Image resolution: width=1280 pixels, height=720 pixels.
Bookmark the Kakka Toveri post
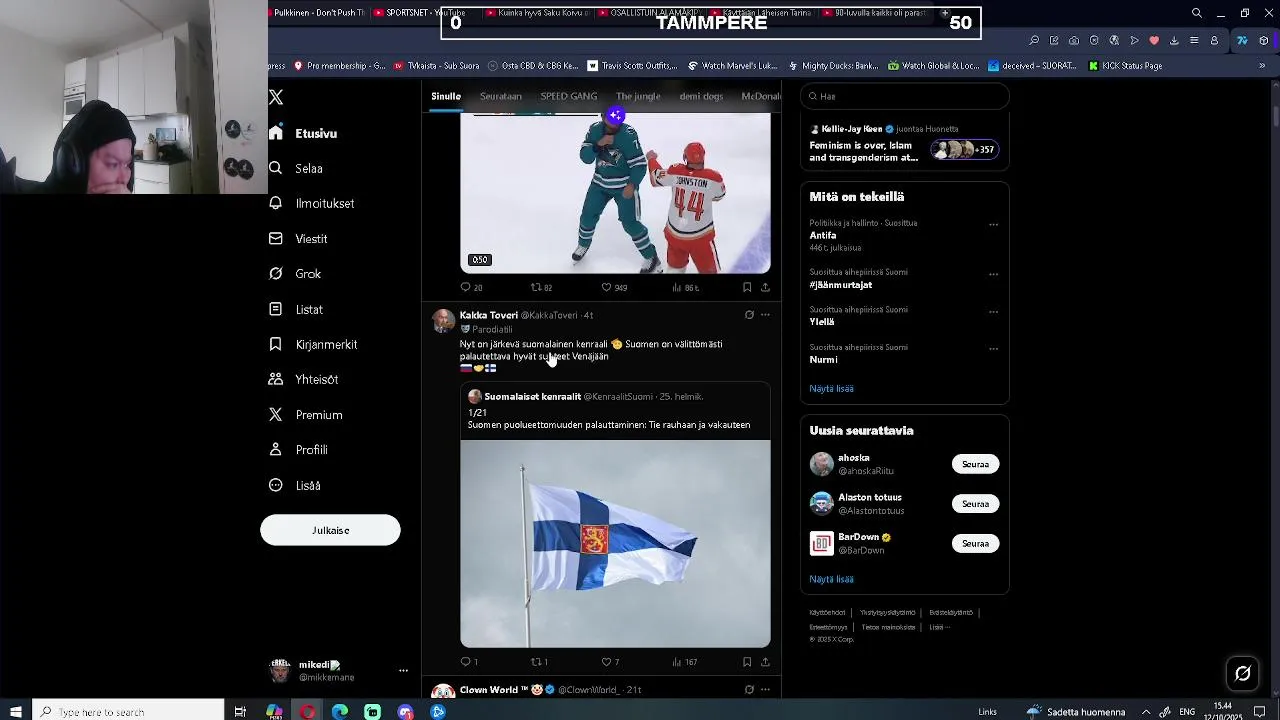(x=747, y=662)
